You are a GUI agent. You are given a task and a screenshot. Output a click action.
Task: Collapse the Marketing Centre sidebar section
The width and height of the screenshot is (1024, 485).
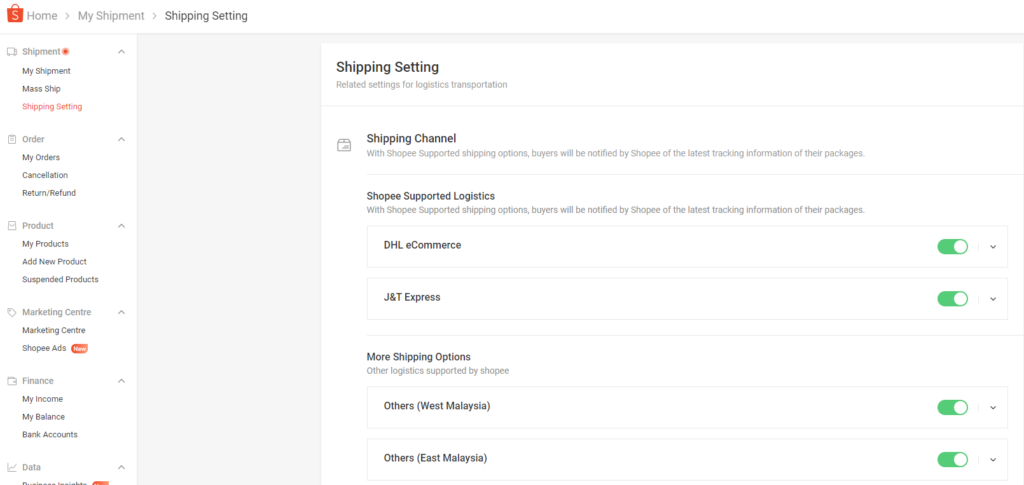coord(121,312)
